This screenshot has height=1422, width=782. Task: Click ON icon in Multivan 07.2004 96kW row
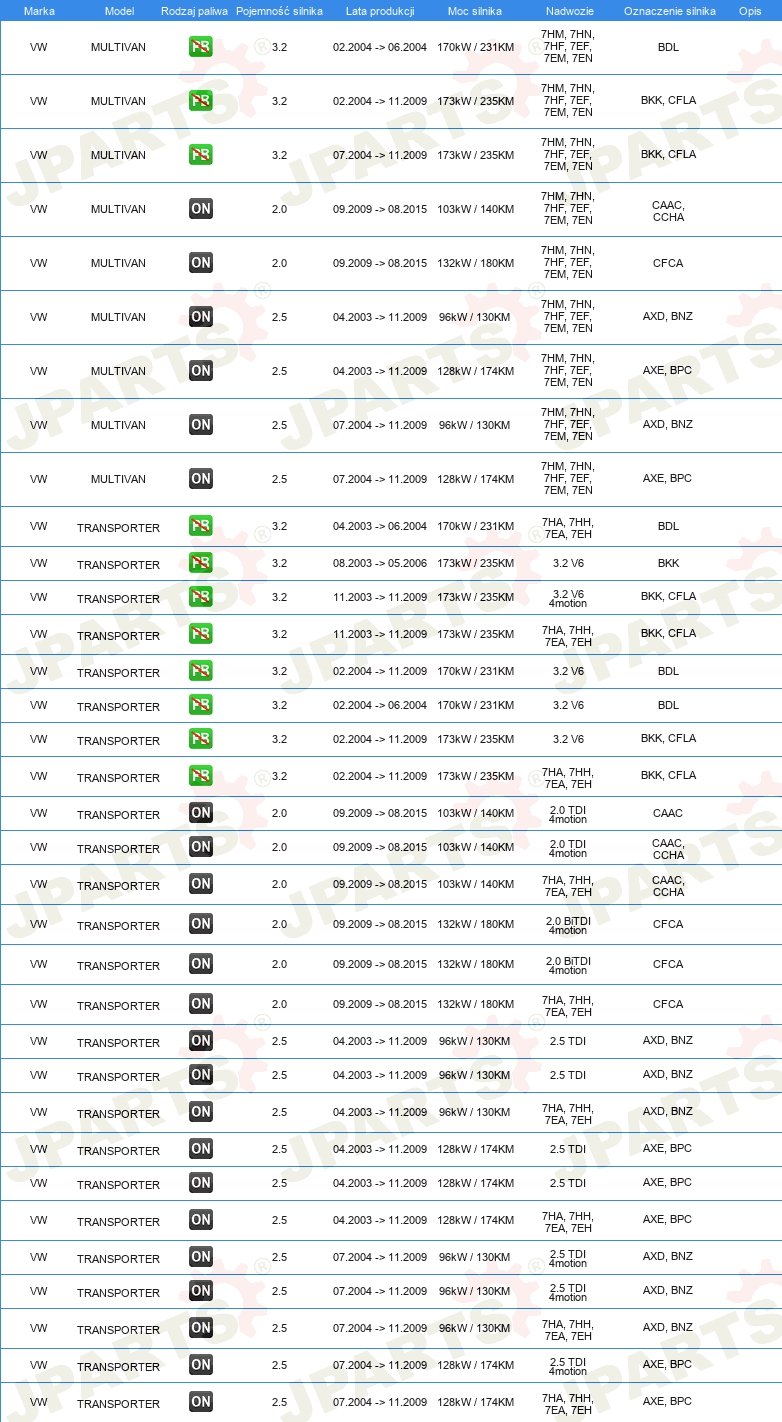pyautogui.click(x=201, y=424)
